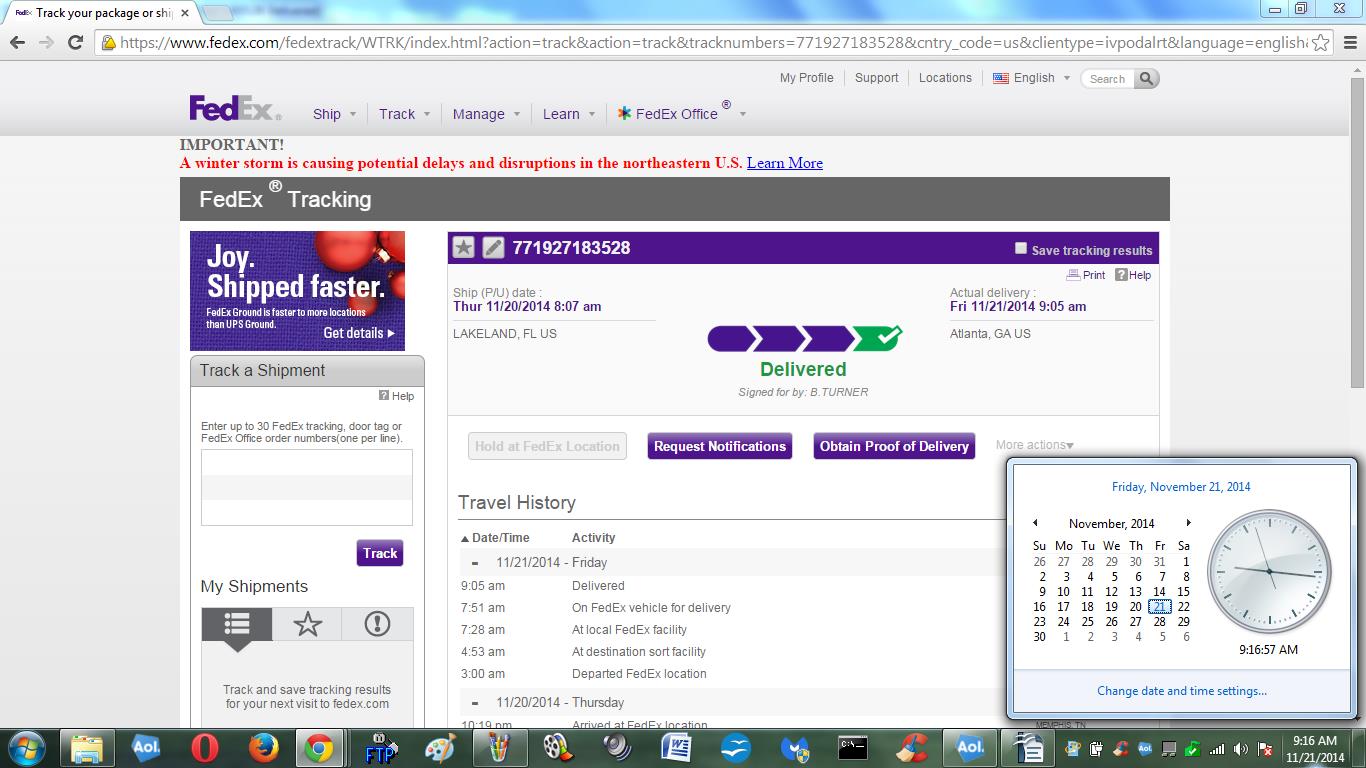Open Microsoft Word from the taskbar

coord(677,748)
